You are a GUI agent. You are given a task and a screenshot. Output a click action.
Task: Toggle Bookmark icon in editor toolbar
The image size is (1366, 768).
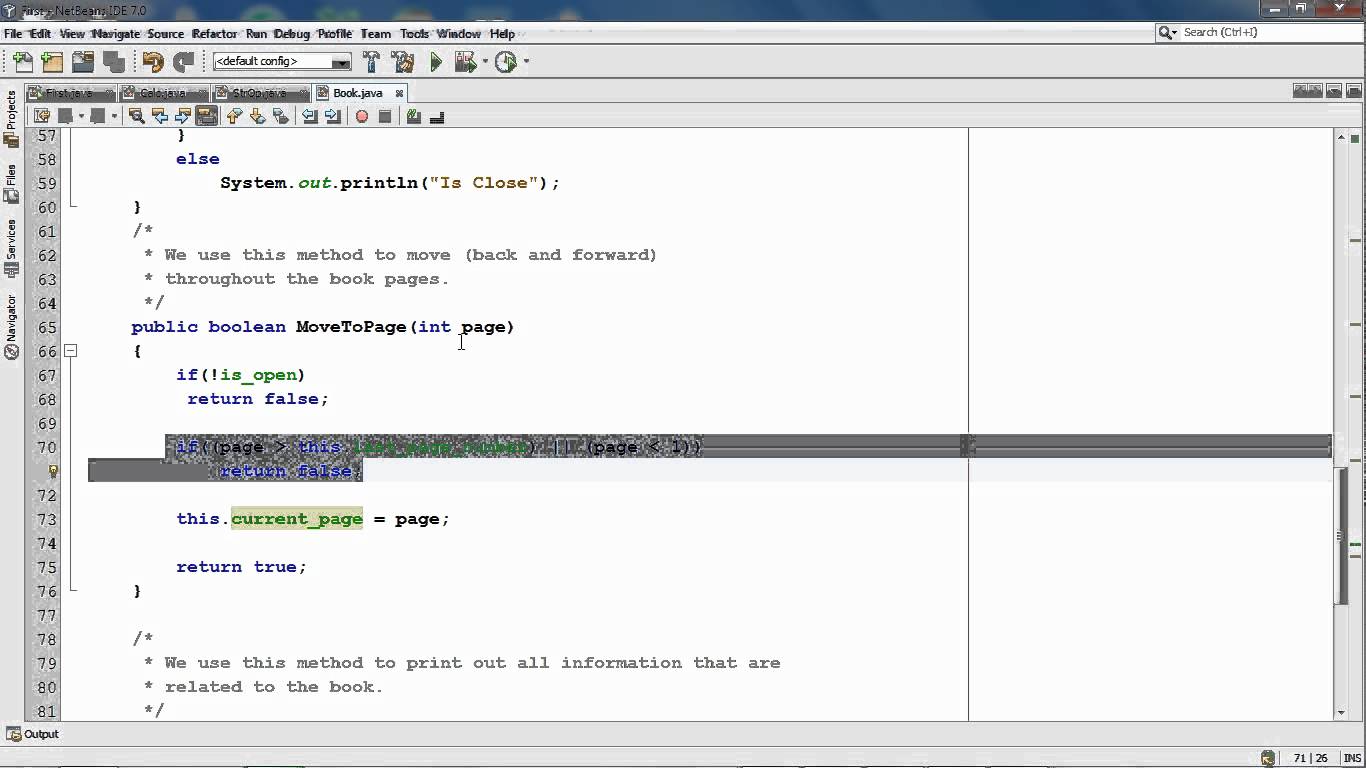281,116
